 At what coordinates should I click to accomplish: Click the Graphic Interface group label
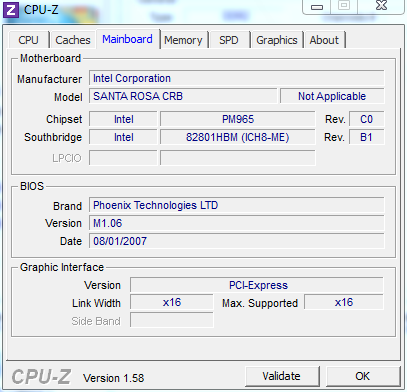pyautogui.click(x=62, y=267)
